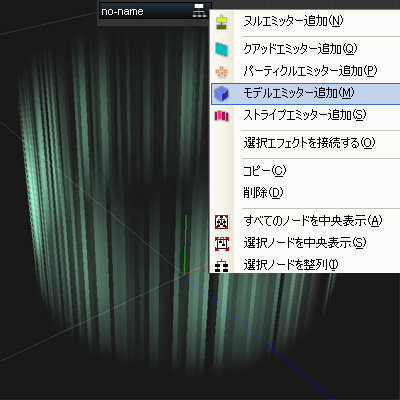
Task: Select the no-name node title
Action: coord(122,12)
